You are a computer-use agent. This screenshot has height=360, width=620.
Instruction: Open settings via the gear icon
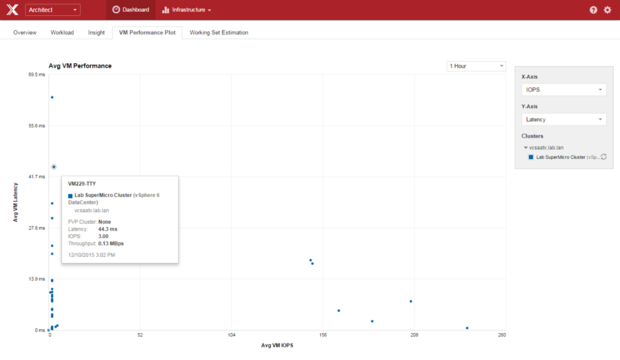point(607,10)
